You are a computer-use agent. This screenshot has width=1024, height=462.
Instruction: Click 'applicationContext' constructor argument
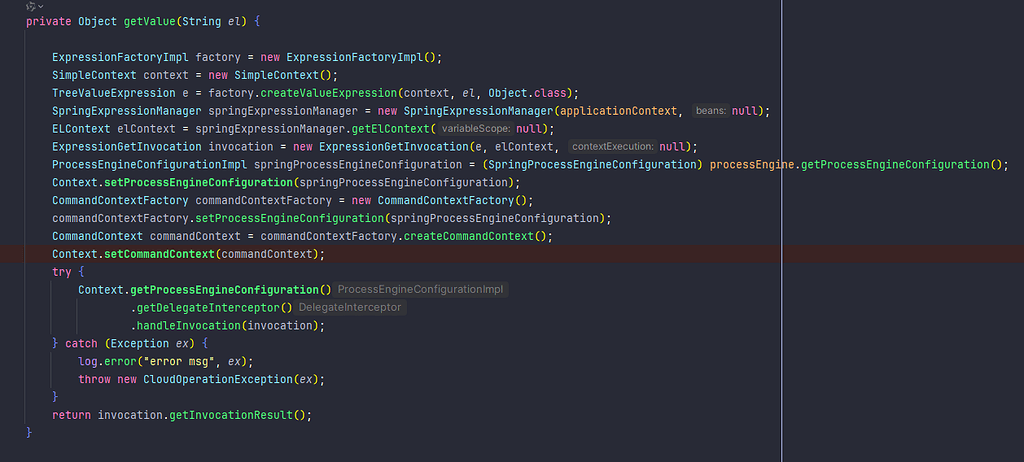pyautogui.click(x=619, y=111)
